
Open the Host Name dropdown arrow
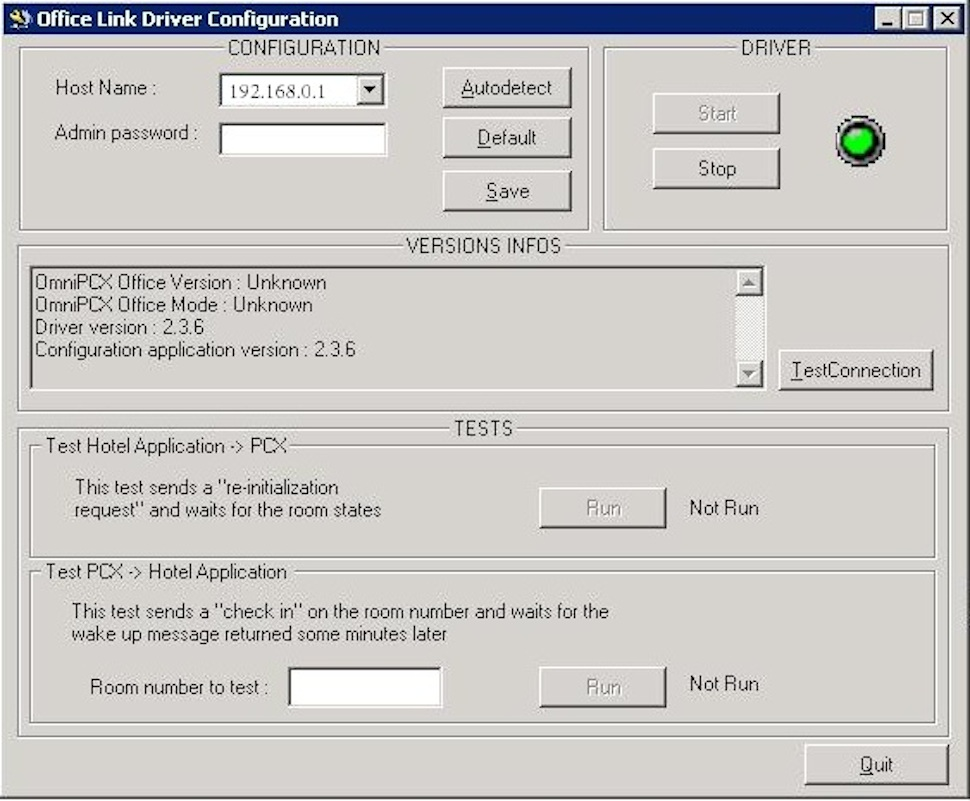370,90
